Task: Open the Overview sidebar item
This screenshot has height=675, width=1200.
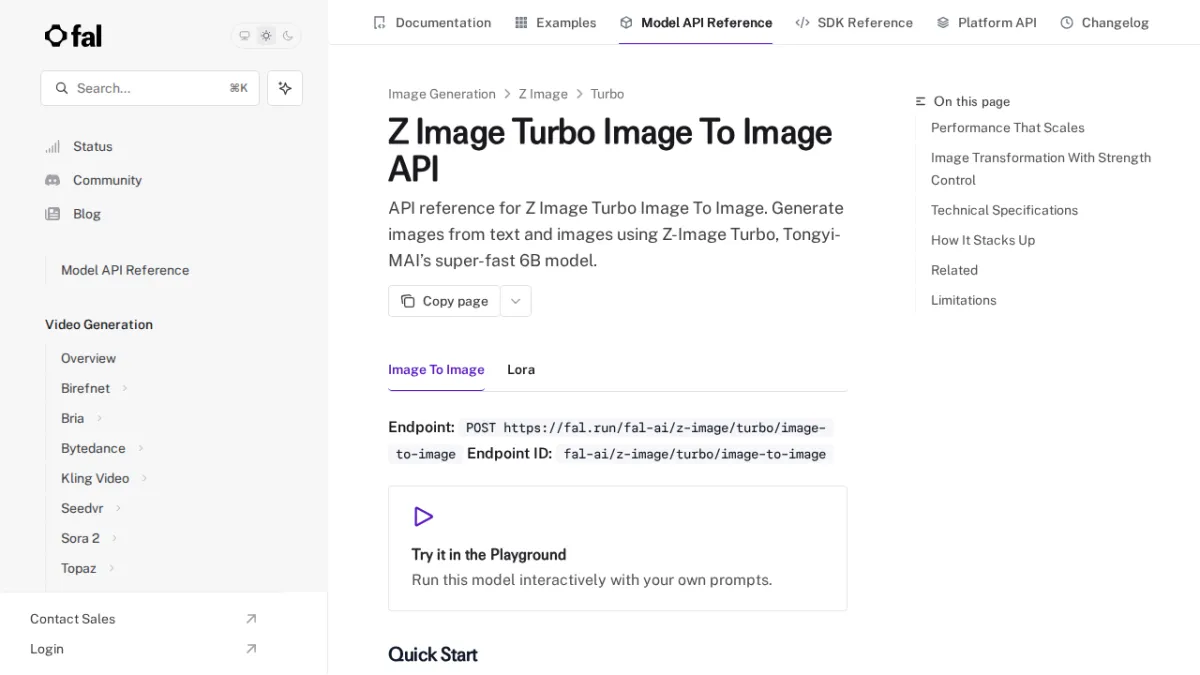Action: tap(88, 358)
